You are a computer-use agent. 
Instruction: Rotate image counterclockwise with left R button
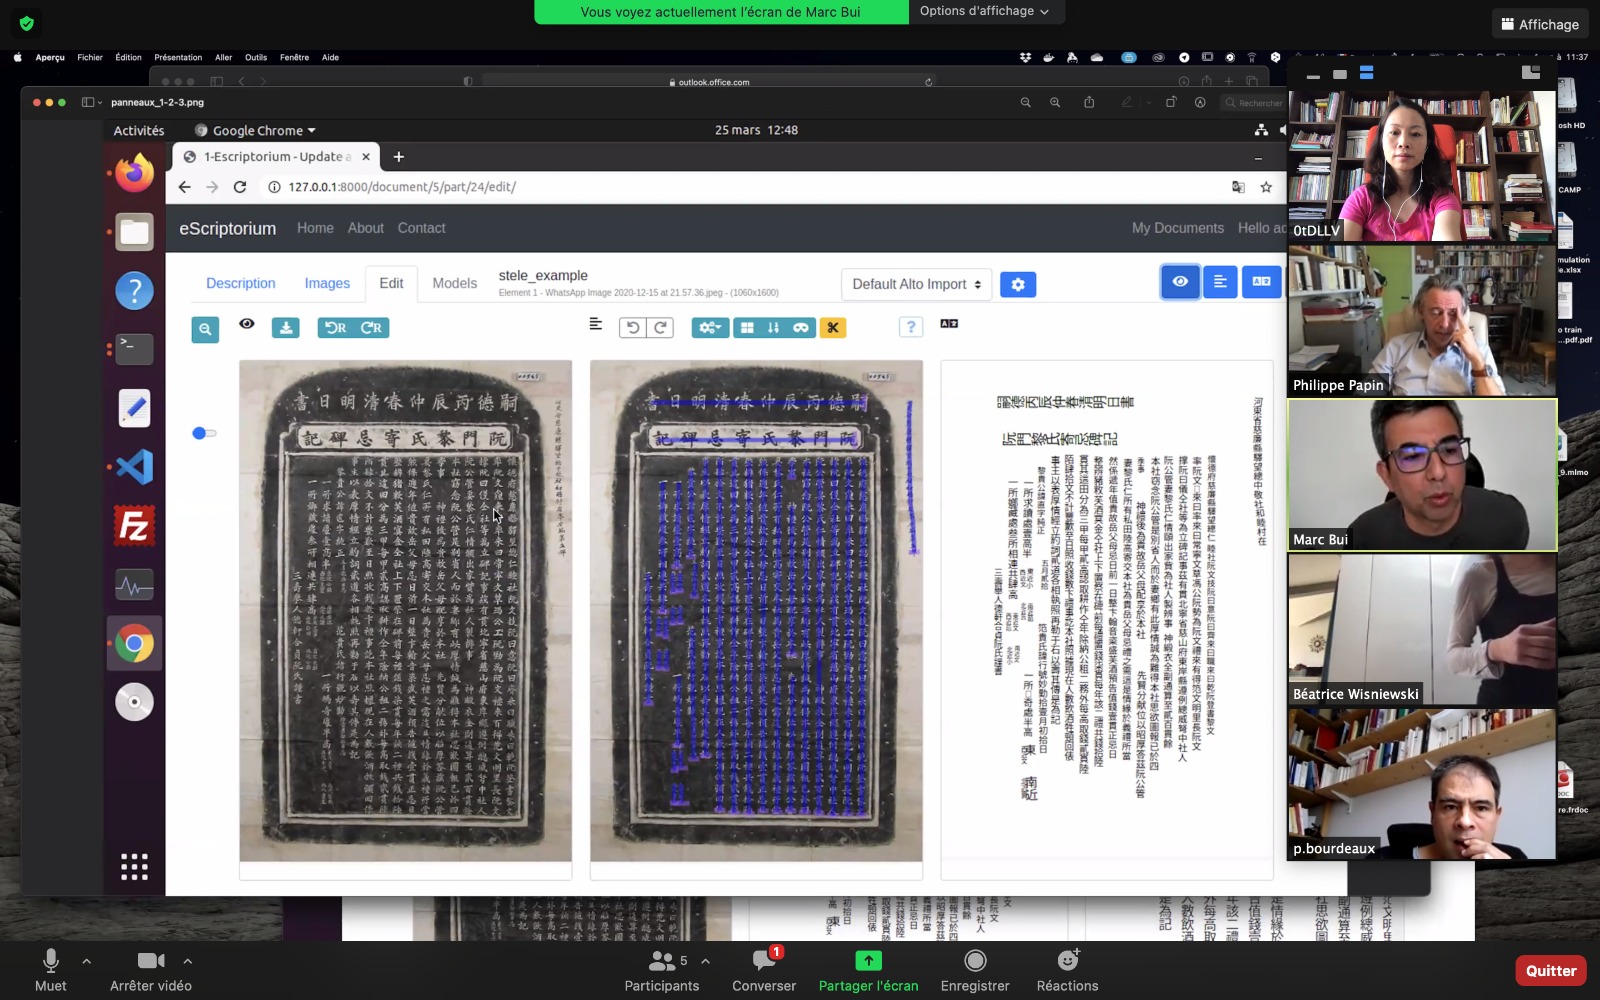pyautogui.click(x=336, y=328)
